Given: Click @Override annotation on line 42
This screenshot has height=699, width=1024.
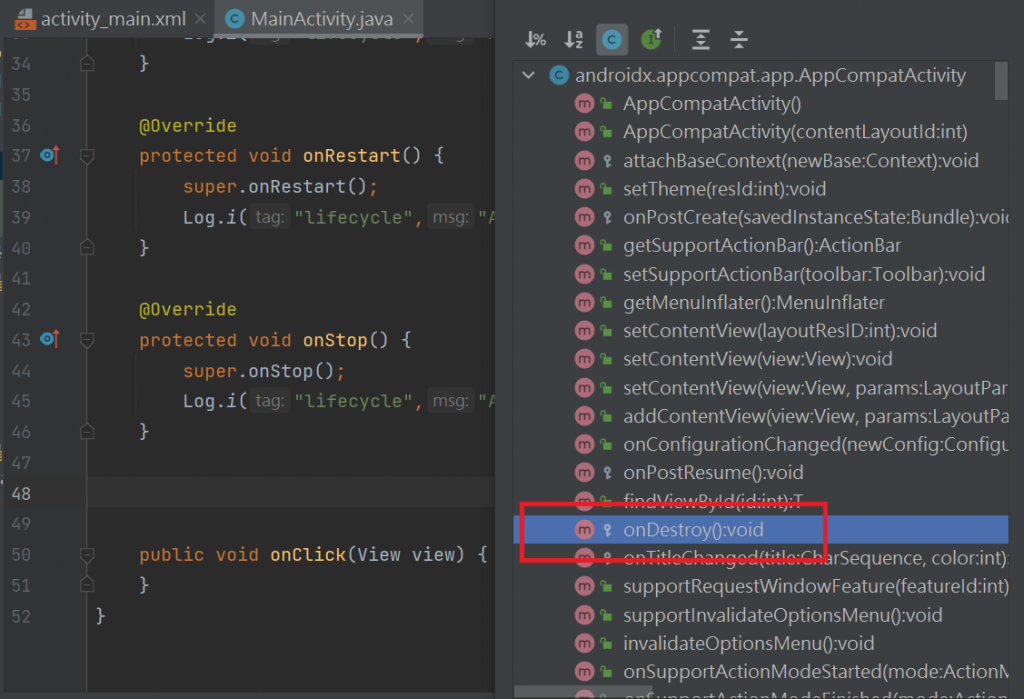Looking at the screenshot, I should coord(187,309).
